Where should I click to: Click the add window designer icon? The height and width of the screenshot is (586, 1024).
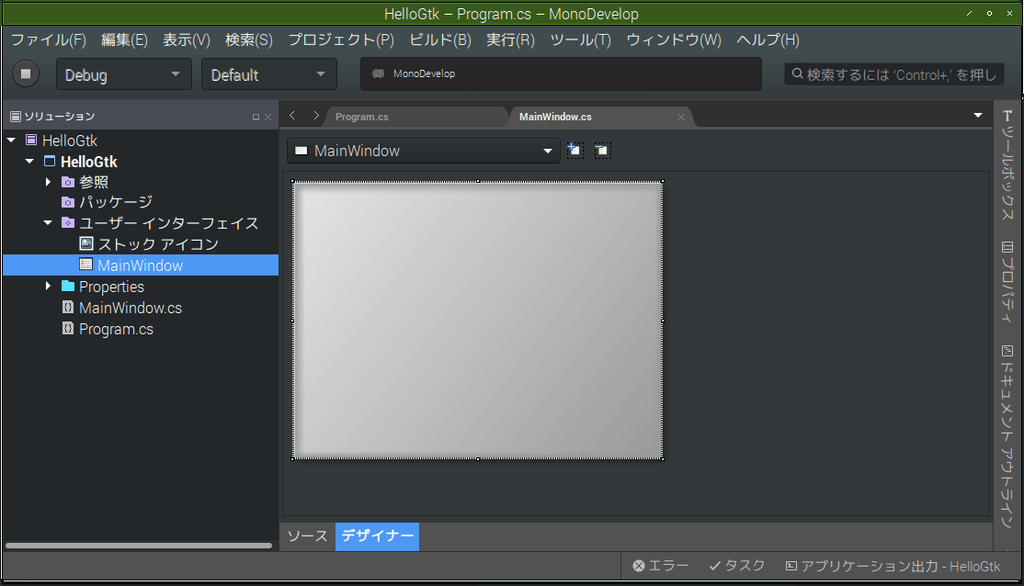click(x=575, y=150)
